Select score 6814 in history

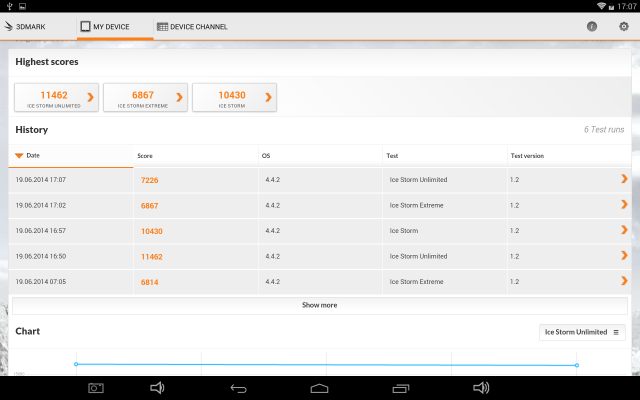pos(149,282)
